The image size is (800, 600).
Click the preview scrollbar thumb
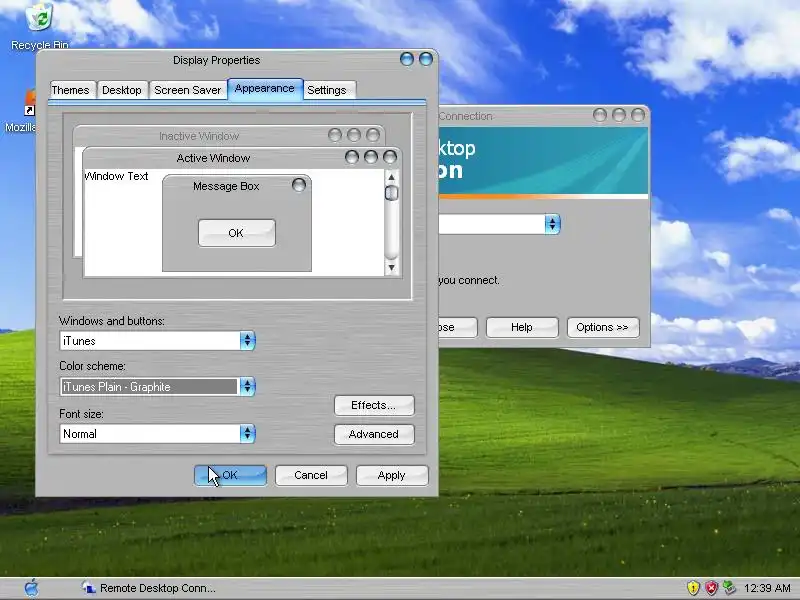[391, 193]
